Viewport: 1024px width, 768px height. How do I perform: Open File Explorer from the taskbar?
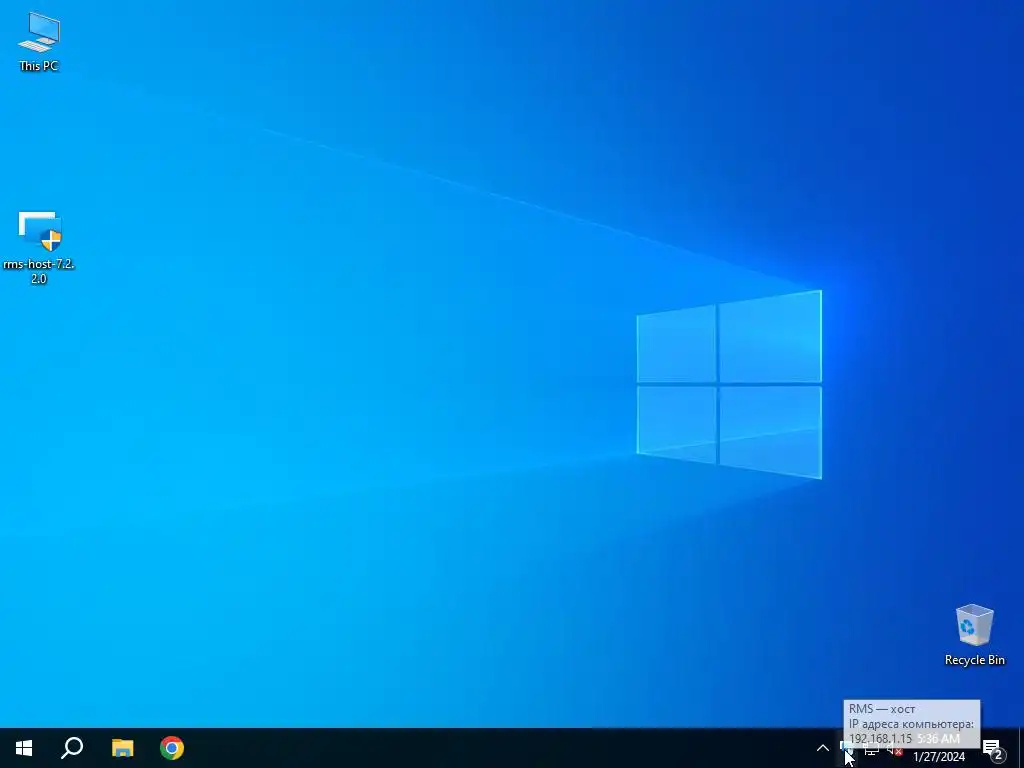click(x=122, y=748)
